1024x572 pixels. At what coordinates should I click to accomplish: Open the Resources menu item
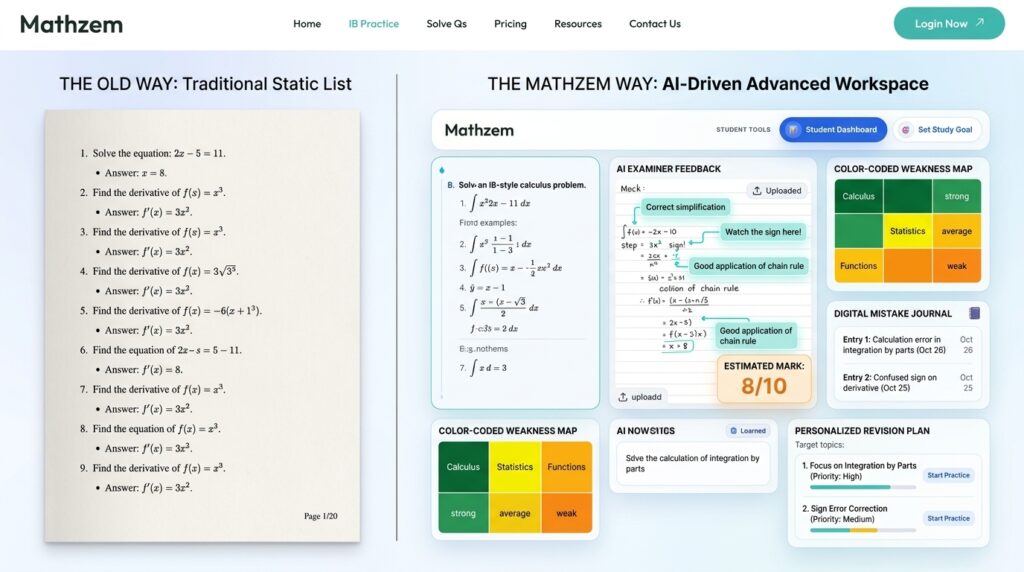point(578,24)
